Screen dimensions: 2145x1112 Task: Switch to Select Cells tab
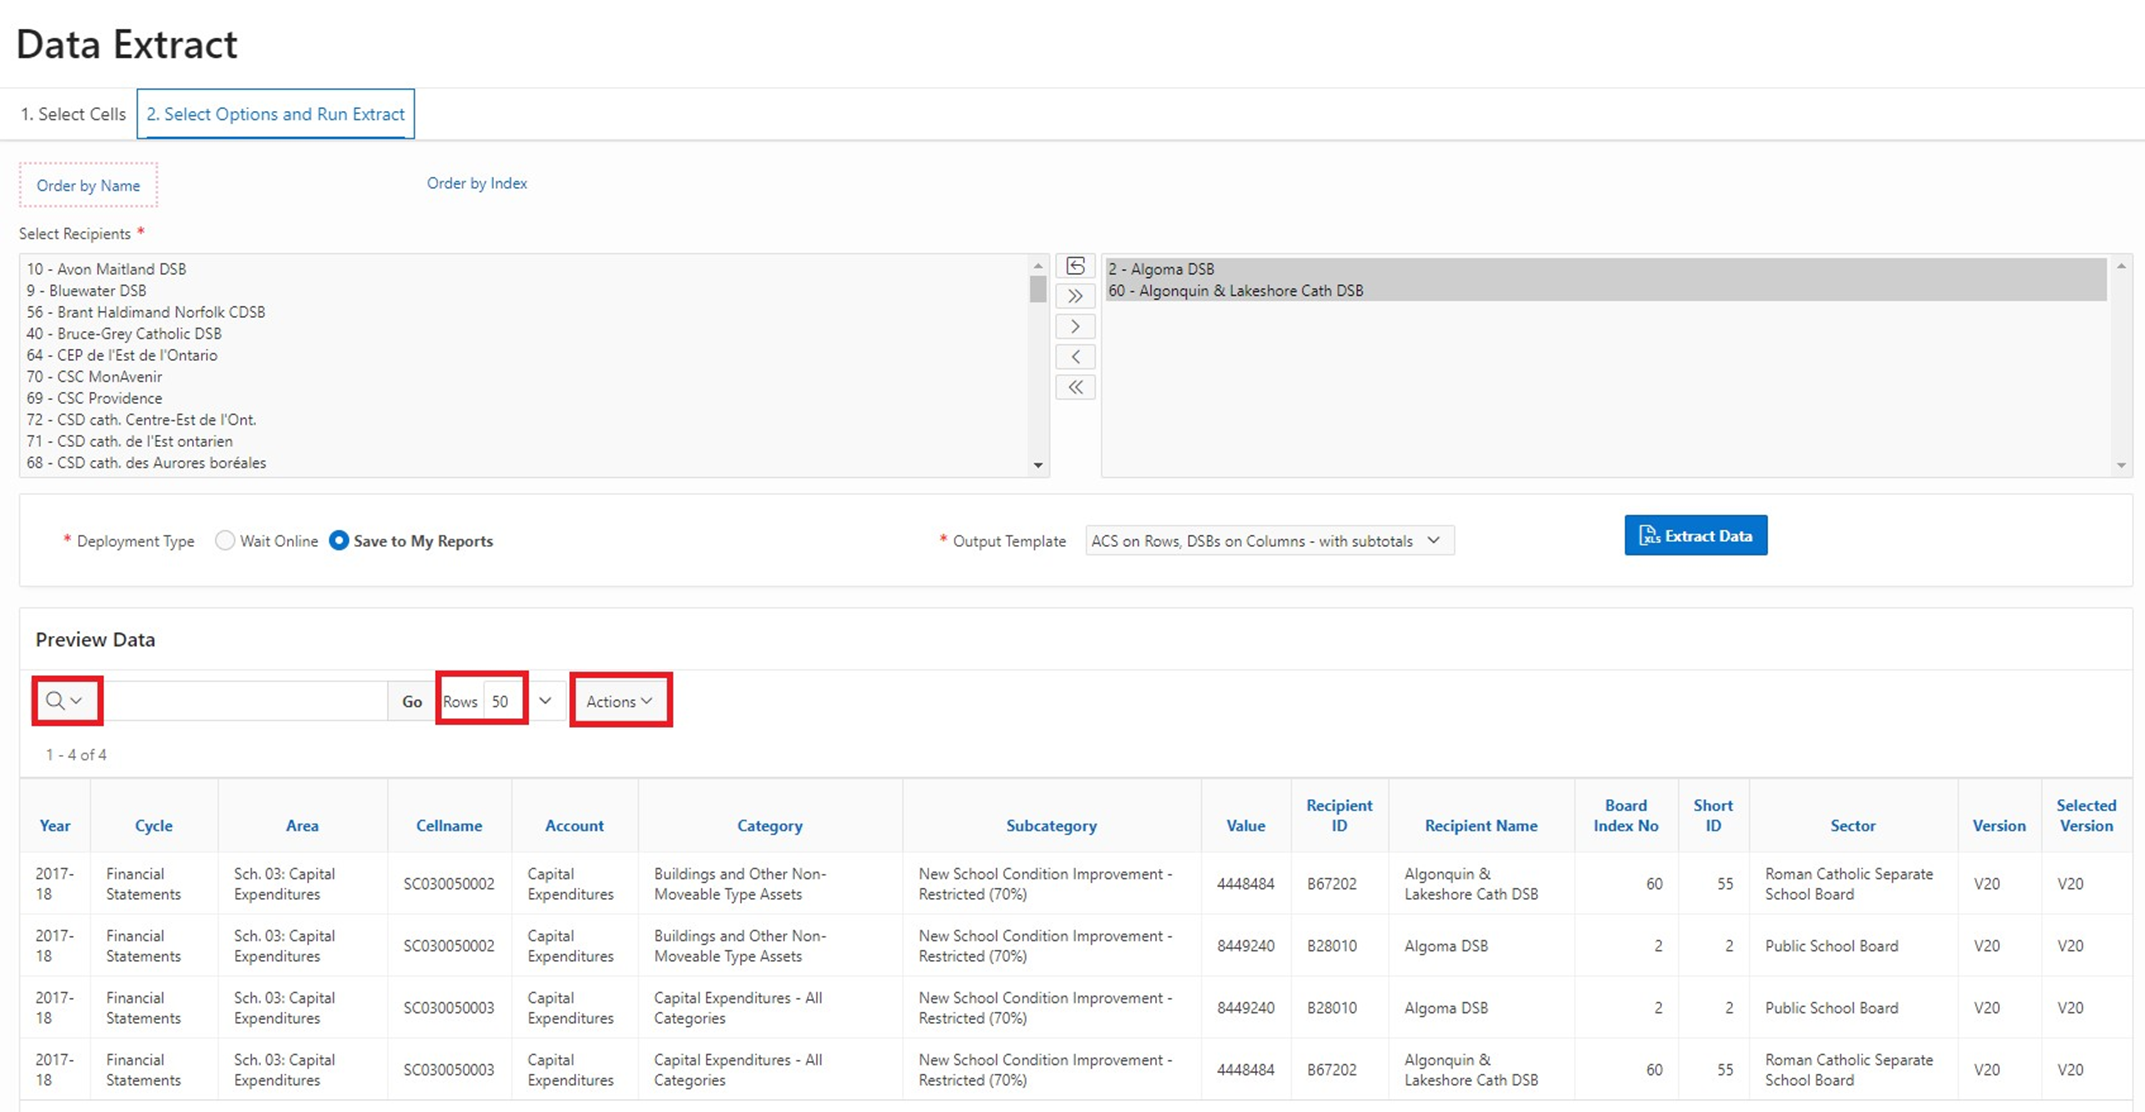pyautogui.click(x=71, y=113)
